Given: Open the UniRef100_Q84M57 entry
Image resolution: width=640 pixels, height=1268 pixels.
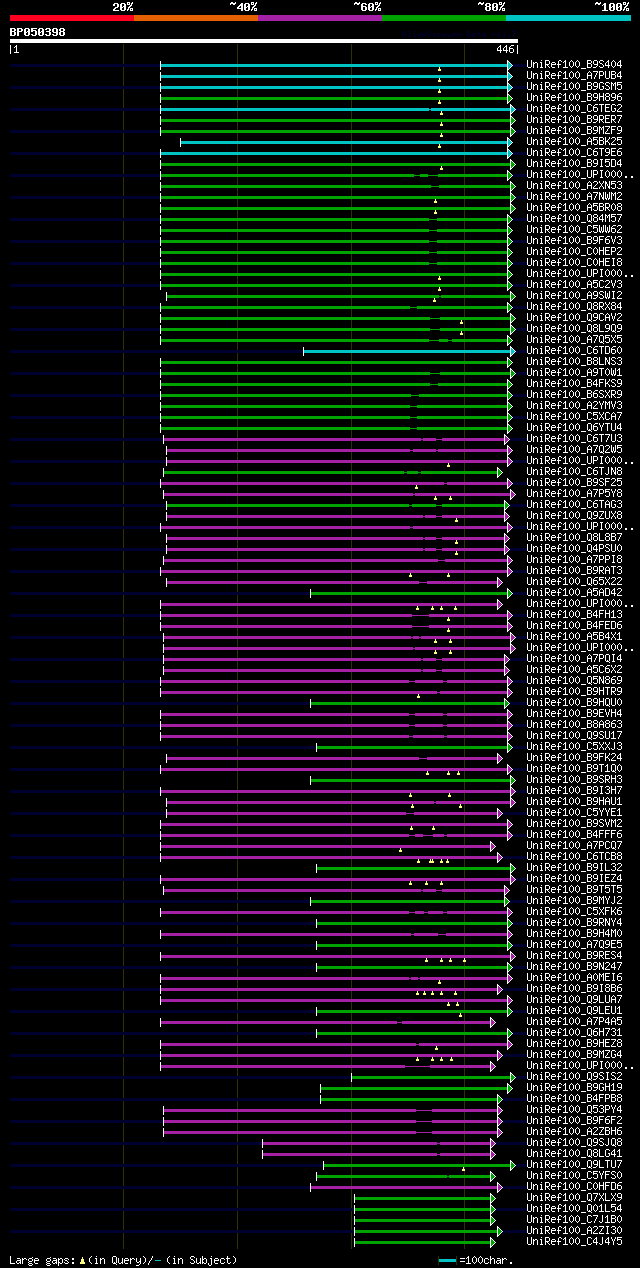Looking at the screenshot, I should [x=574, y=219].
